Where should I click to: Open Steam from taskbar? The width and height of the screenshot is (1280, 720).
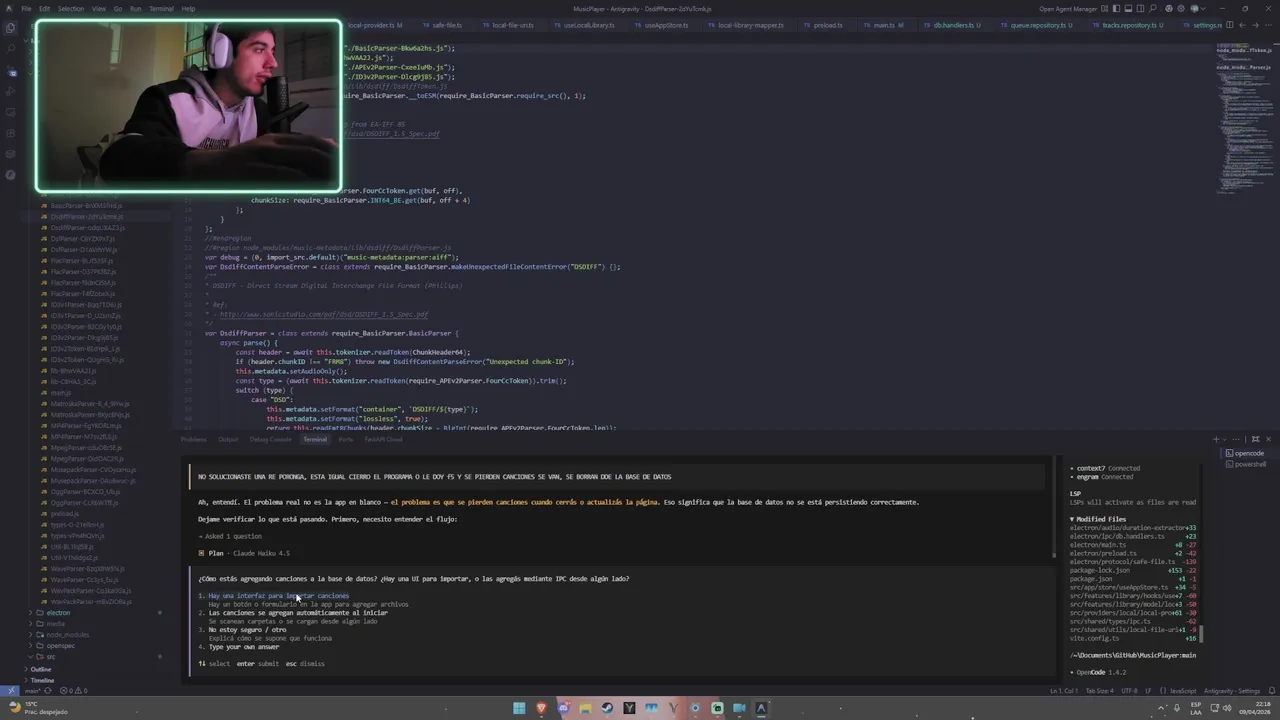coord(607,708)
